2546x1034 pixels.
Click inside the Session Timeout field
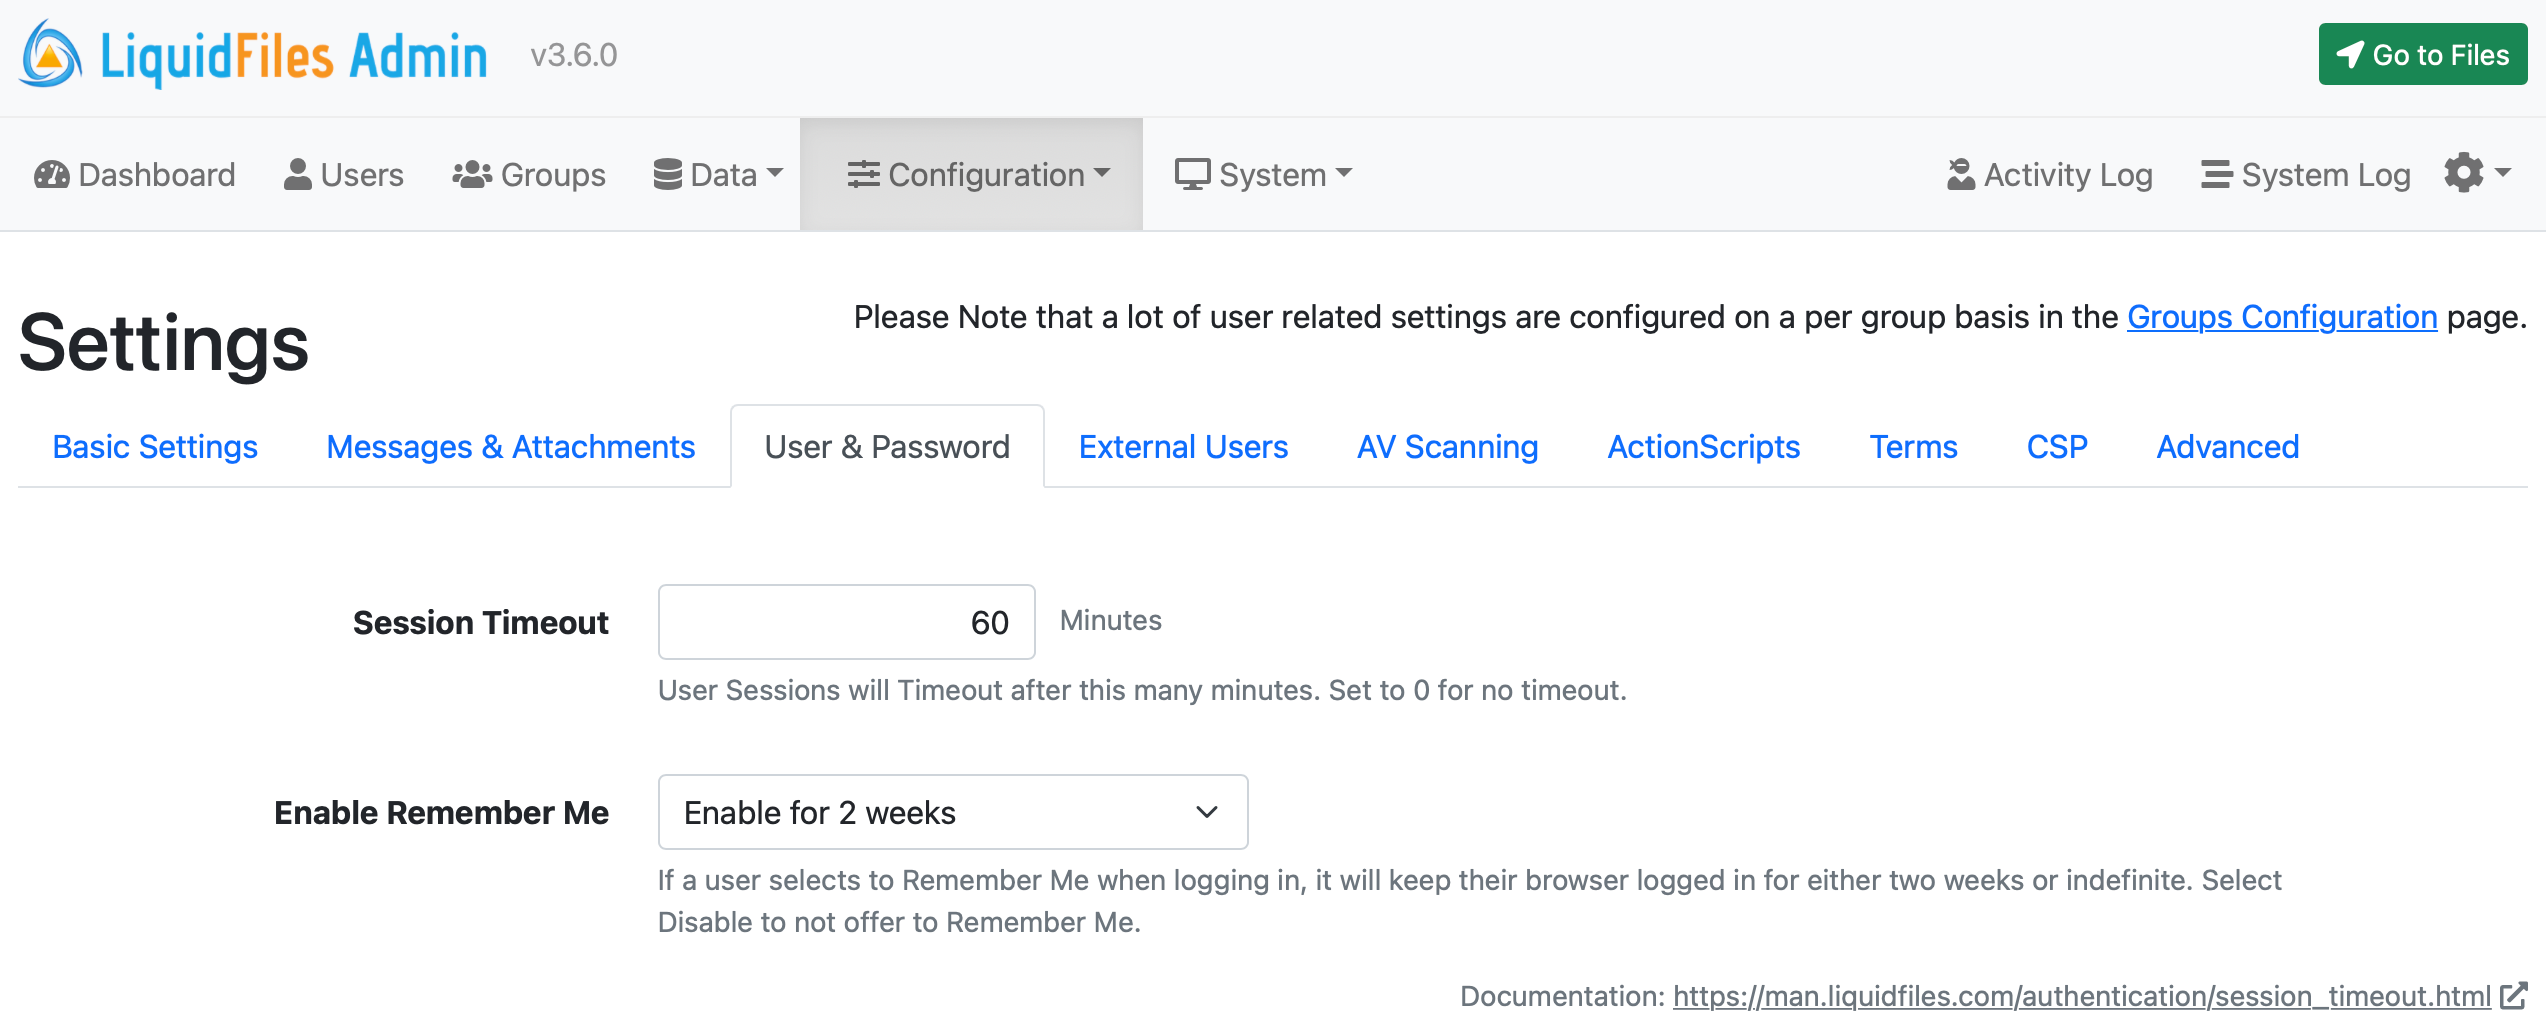(846, 621)
